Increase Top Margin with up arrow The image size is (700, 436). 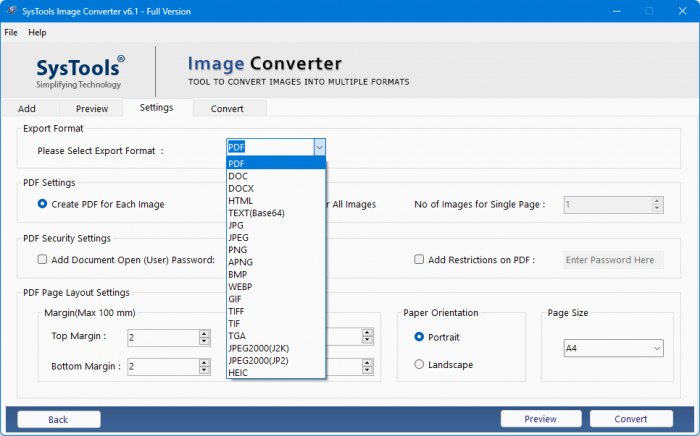(204, 333)
